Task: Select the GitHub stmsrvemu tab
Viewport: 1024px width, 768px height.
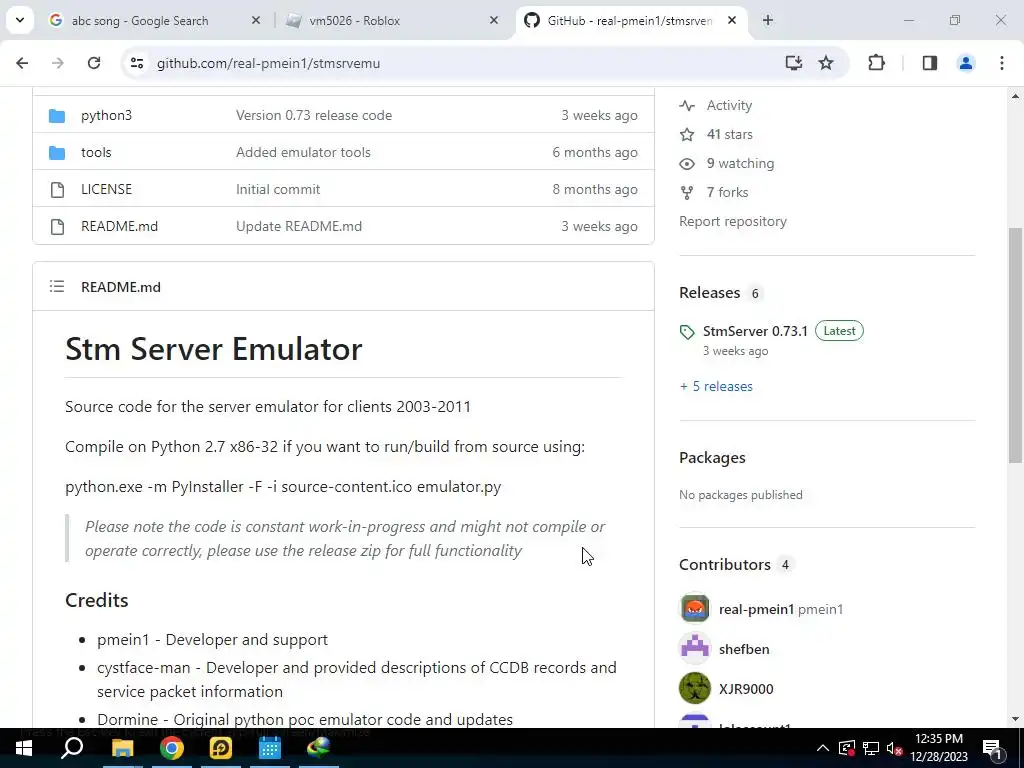Action: 630,21
